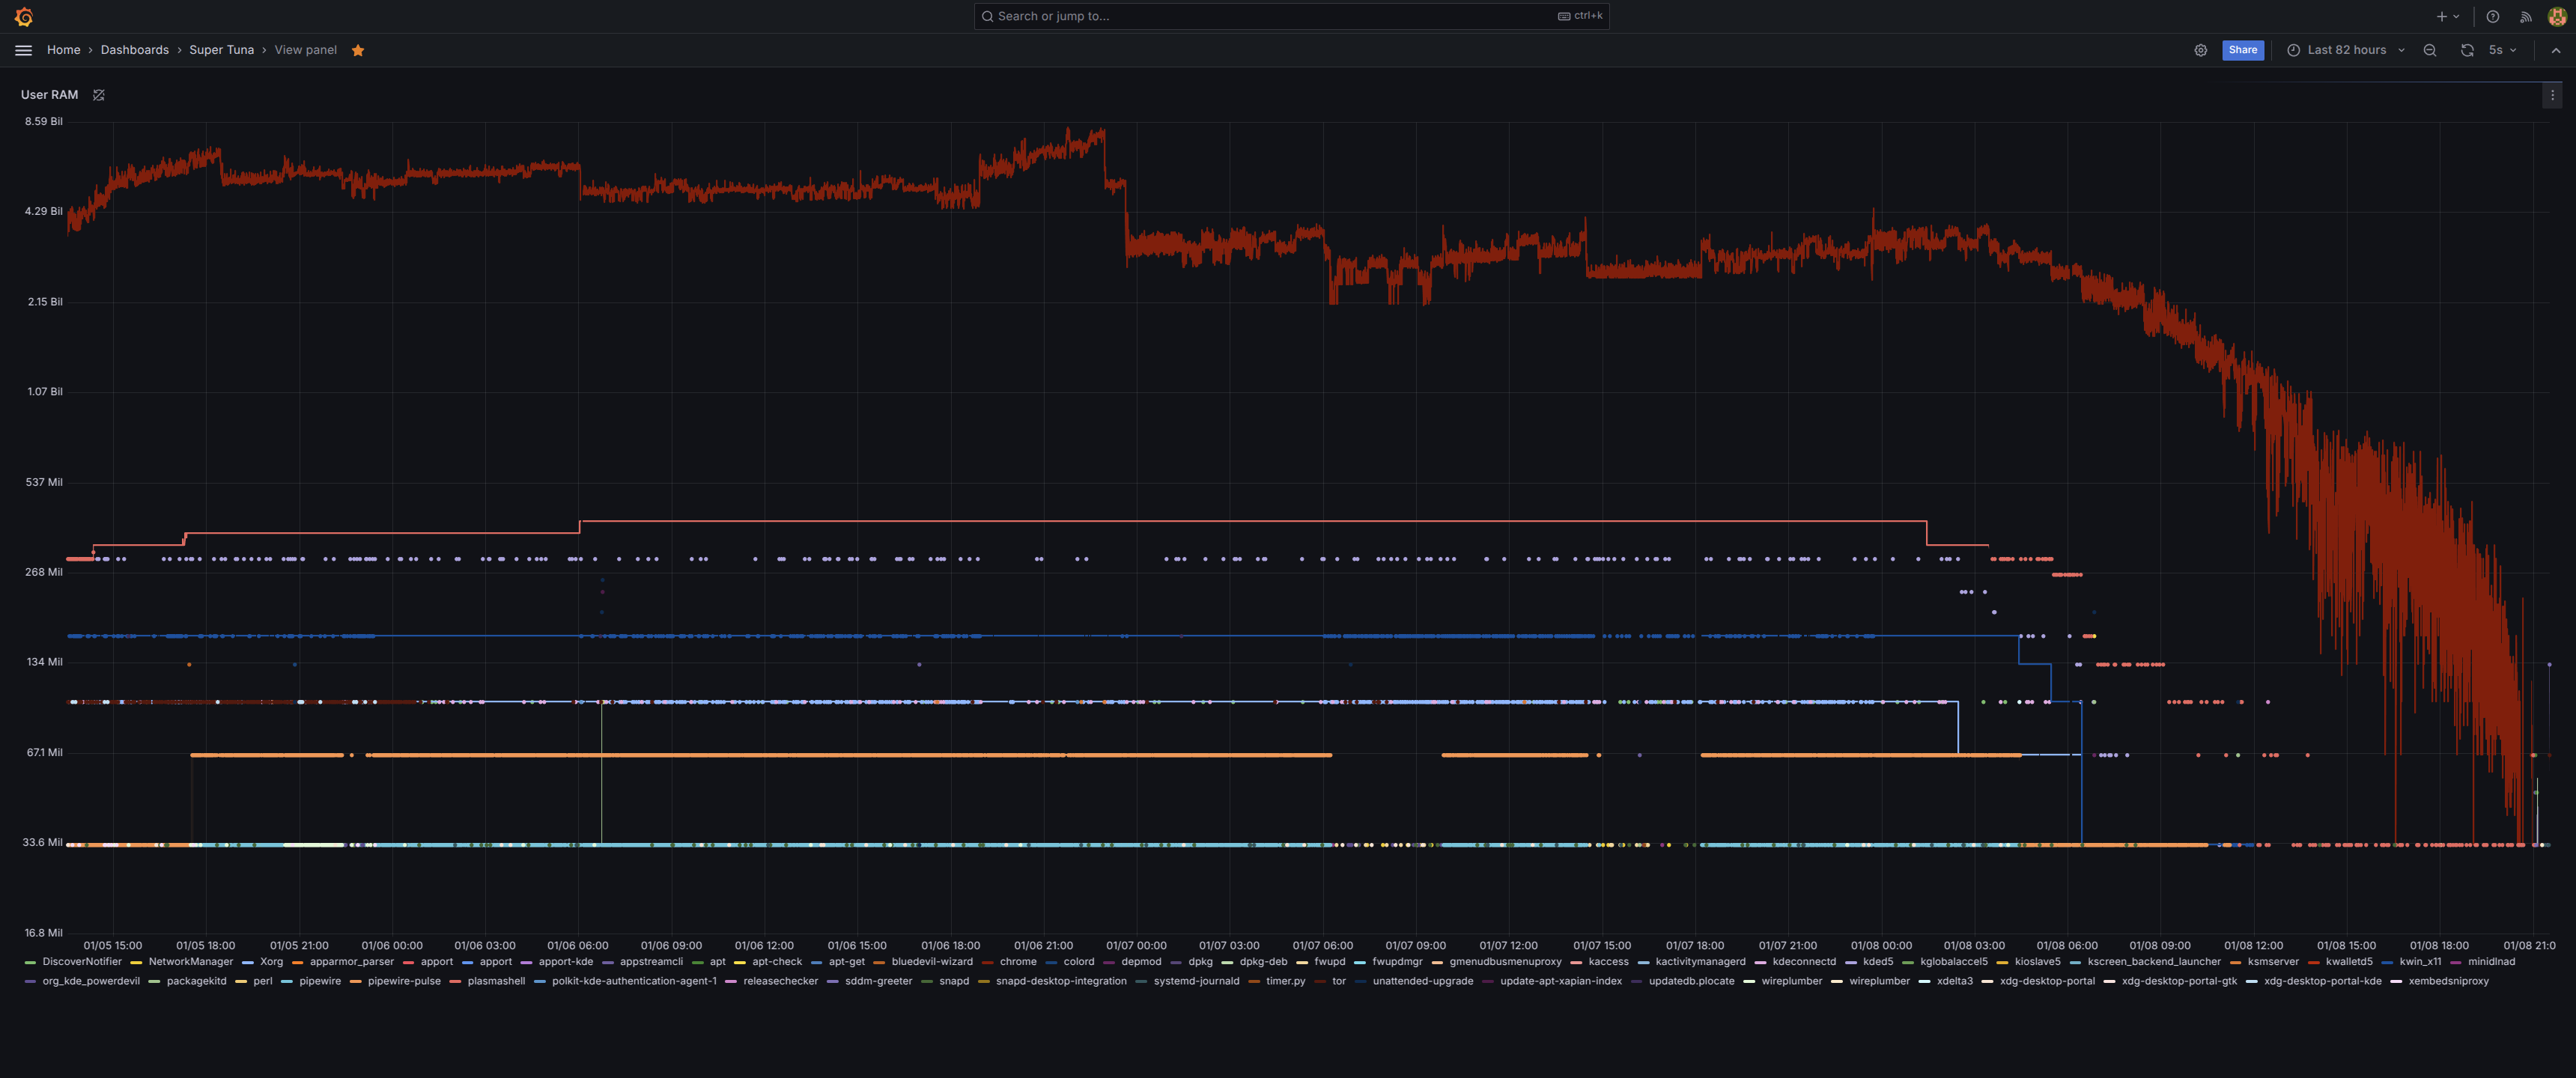Open the help question mark menu
Screen dimensions: 2576x1078
pos(2492,17)
